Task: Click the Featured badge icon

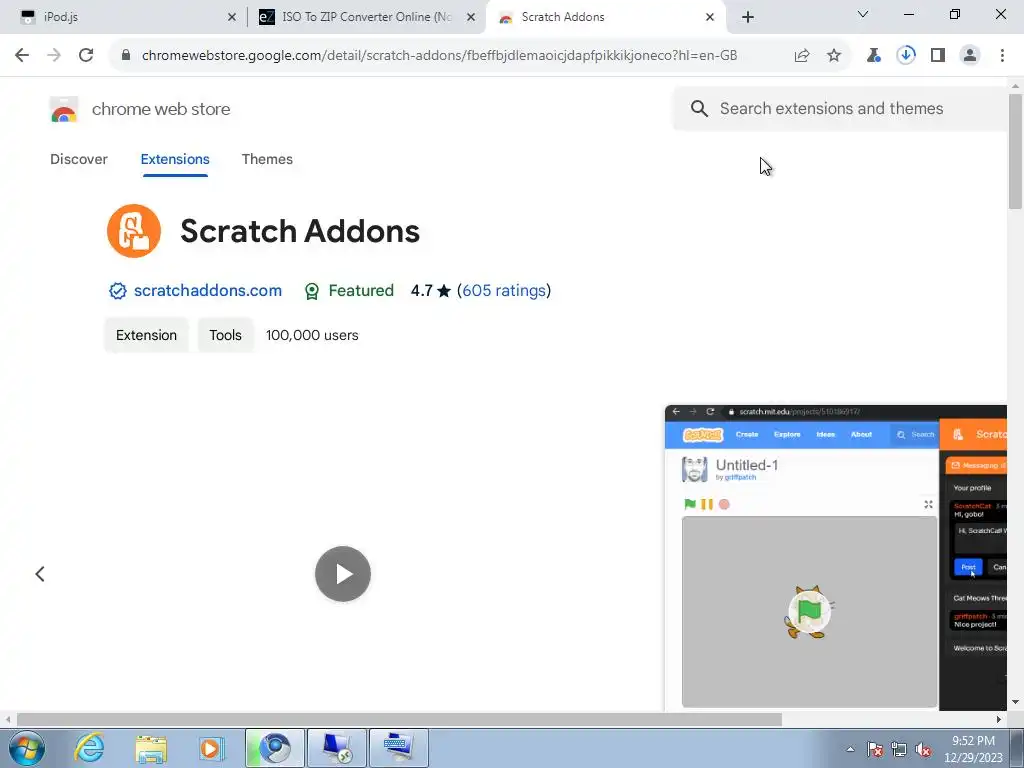Action: [x=312, y=291]
